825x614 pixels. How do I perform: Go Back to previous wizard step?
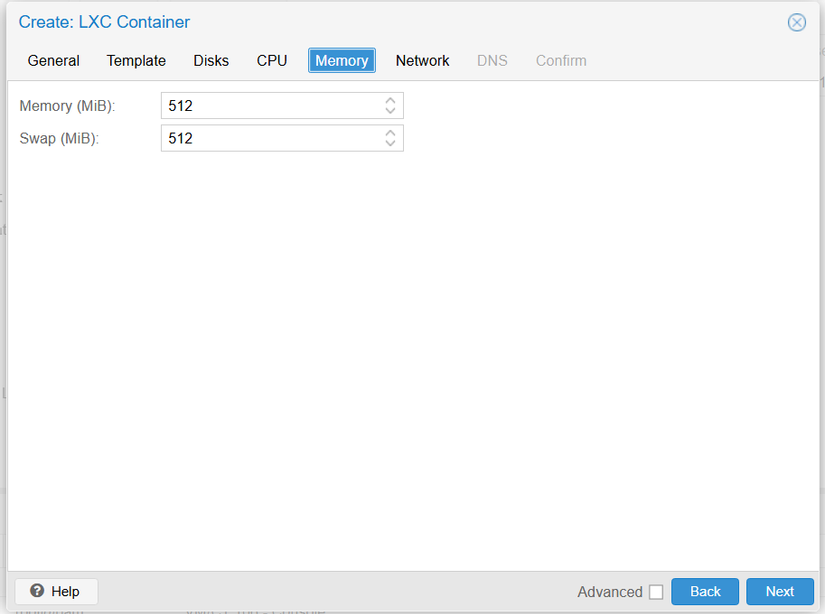click(x=705, y=591)
